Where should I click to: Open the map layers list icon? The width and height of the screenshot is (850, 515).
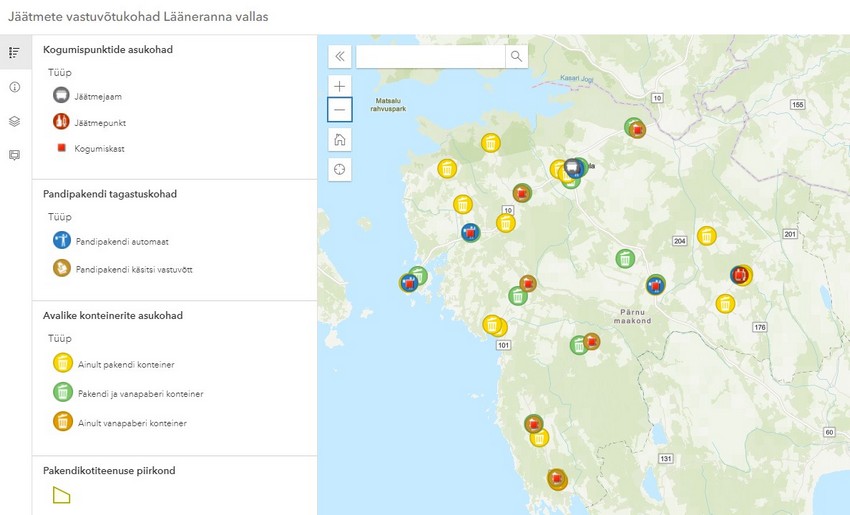coord(15,121)
